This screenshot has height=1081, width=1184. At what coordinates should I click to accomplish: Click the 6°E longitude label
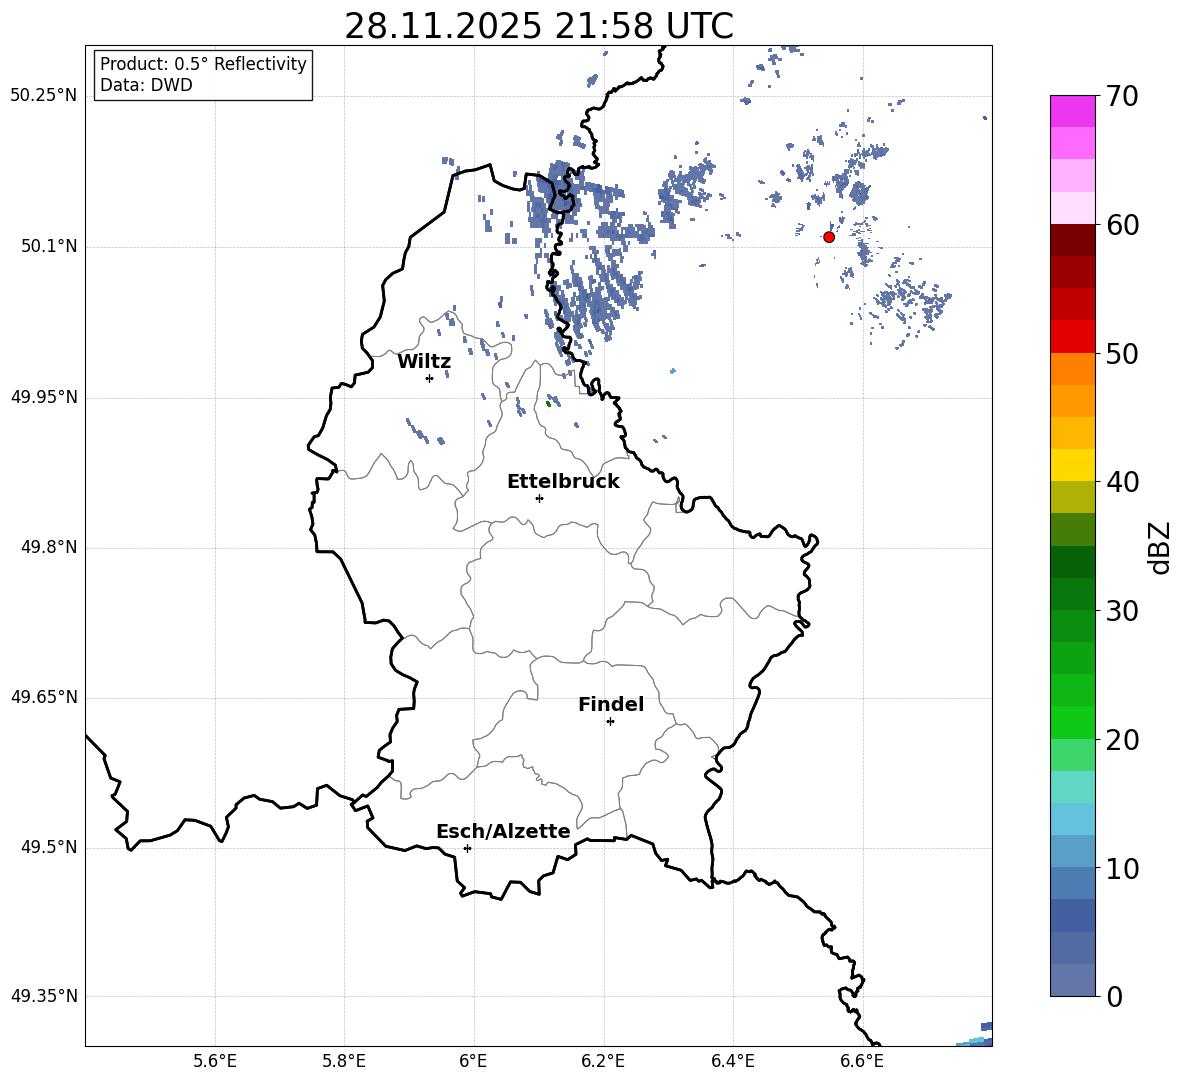click(473, 1061)
